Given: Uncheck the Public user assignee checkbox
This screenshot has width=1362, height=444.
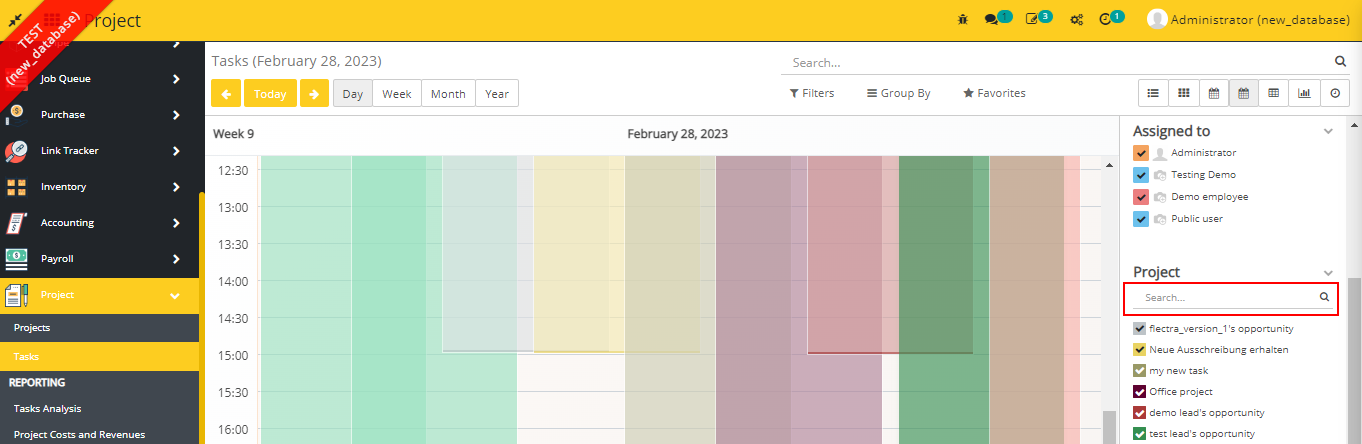Looking at the screenshot, I should 1141,219.
